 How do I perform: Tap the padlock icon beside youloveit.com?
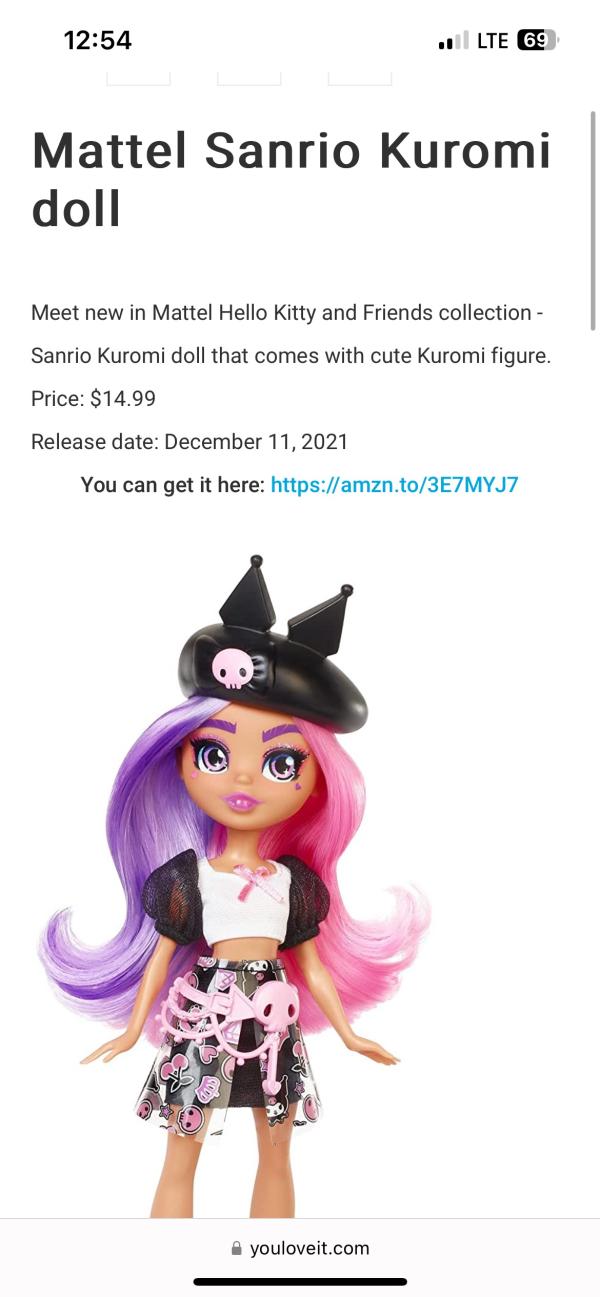[237, 1248]
